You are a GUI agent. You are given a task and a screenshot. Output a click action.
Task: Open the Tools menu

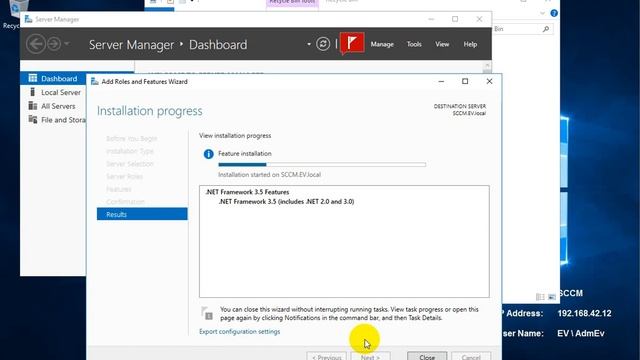pyautogui.click(x=414, y=44)
